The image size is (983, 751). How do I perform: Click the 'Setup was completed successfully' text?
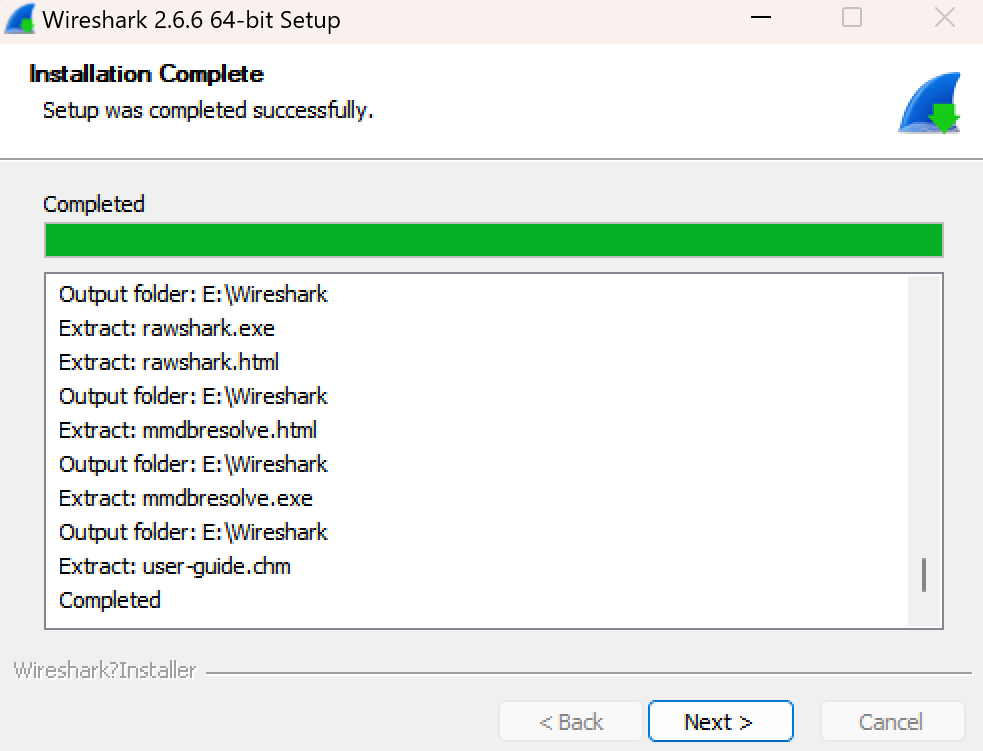pyautogui.click(x=208, y=110)
